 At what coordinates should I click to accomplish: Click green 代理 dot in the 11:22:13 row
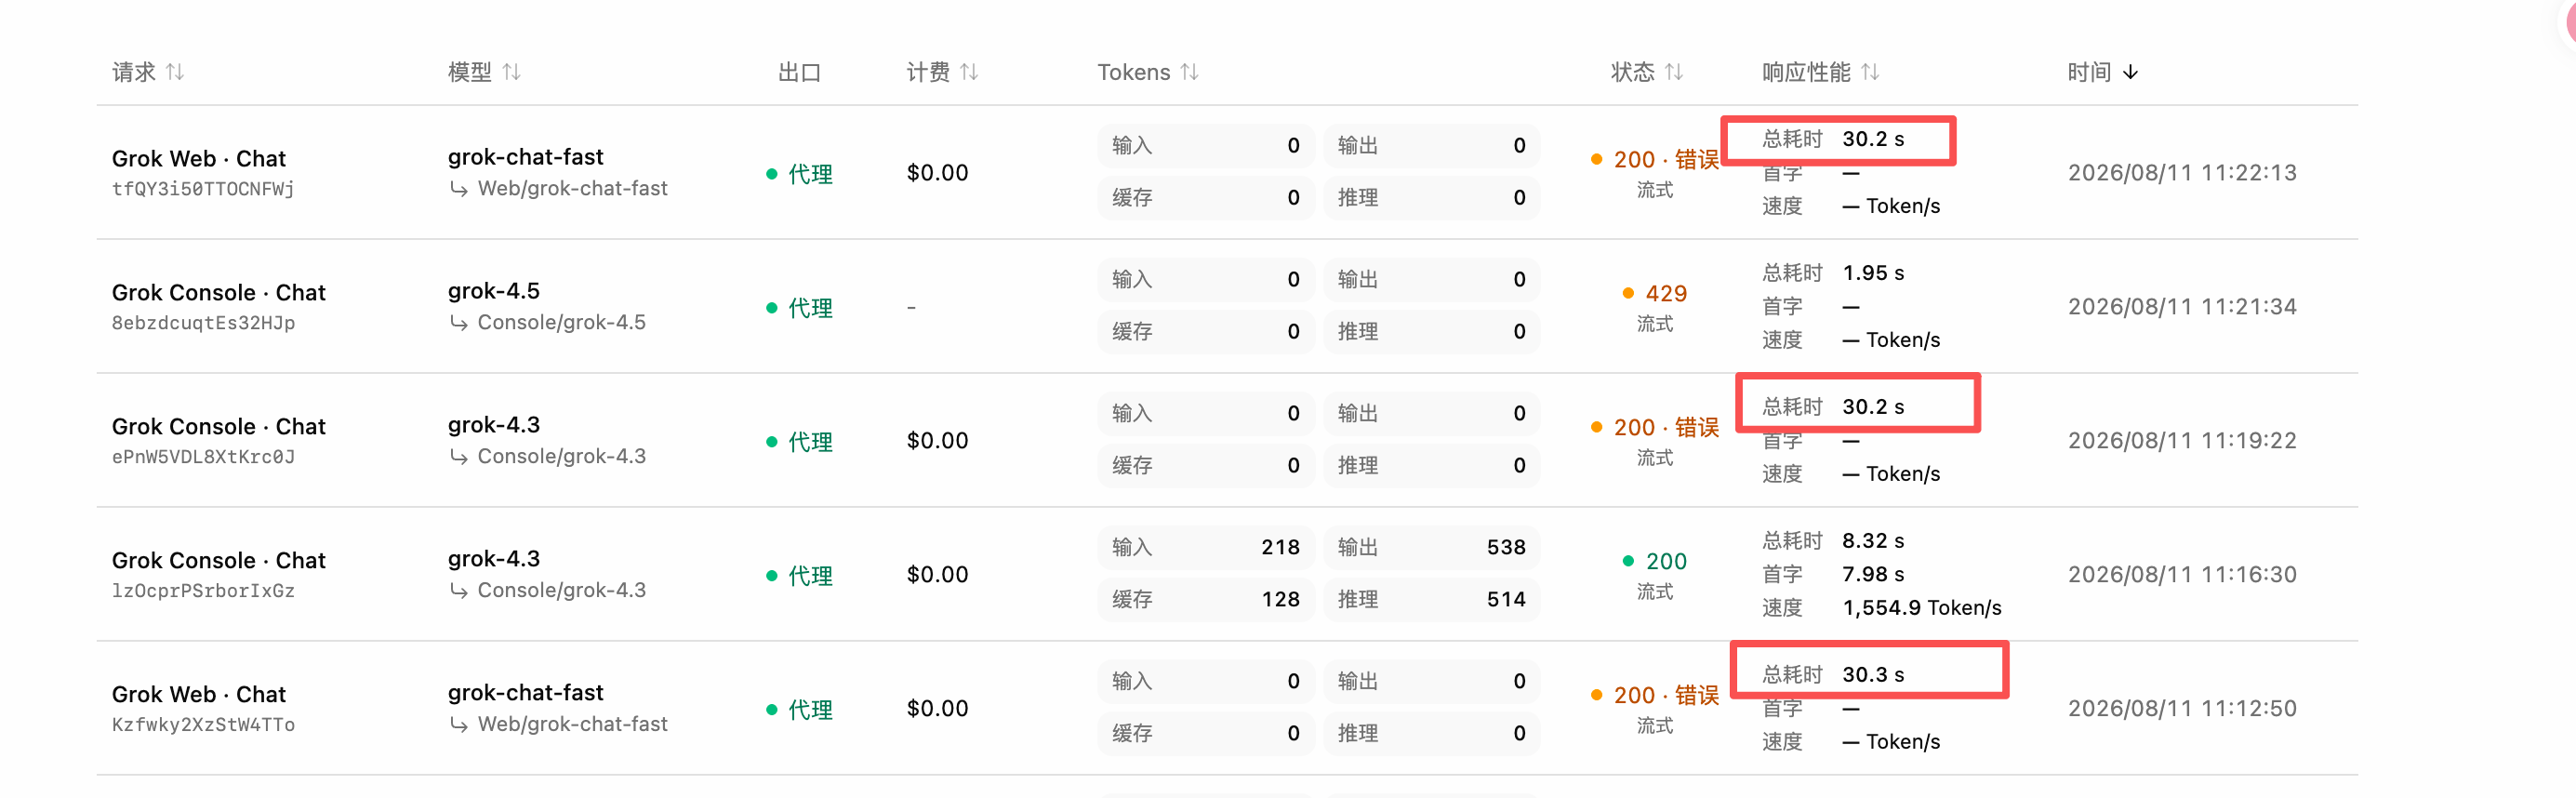tap(772, 174)
